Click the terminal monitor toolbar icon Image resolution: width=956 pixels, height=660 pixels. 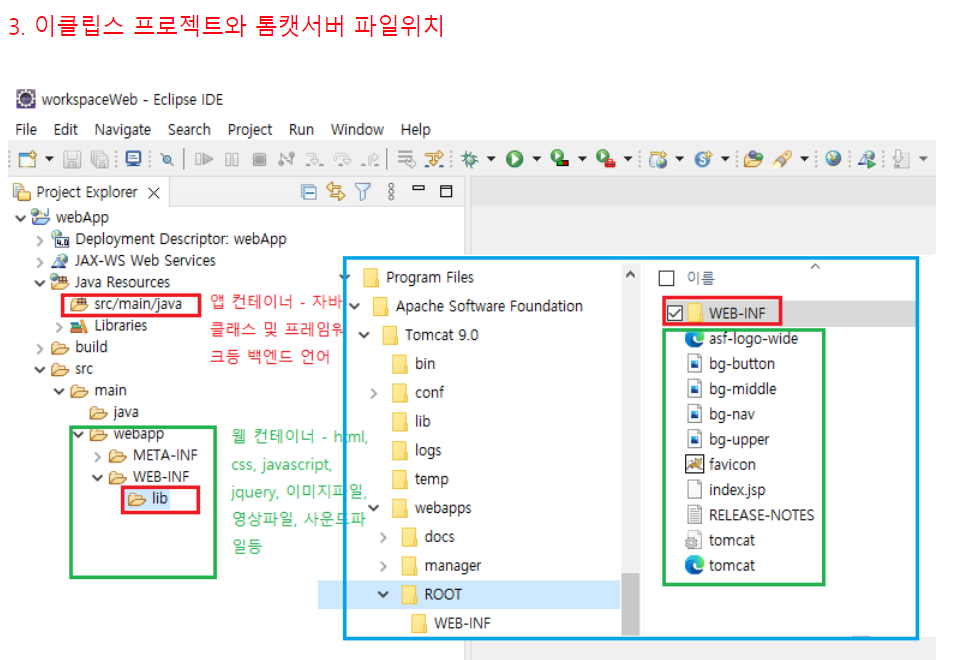133,159
